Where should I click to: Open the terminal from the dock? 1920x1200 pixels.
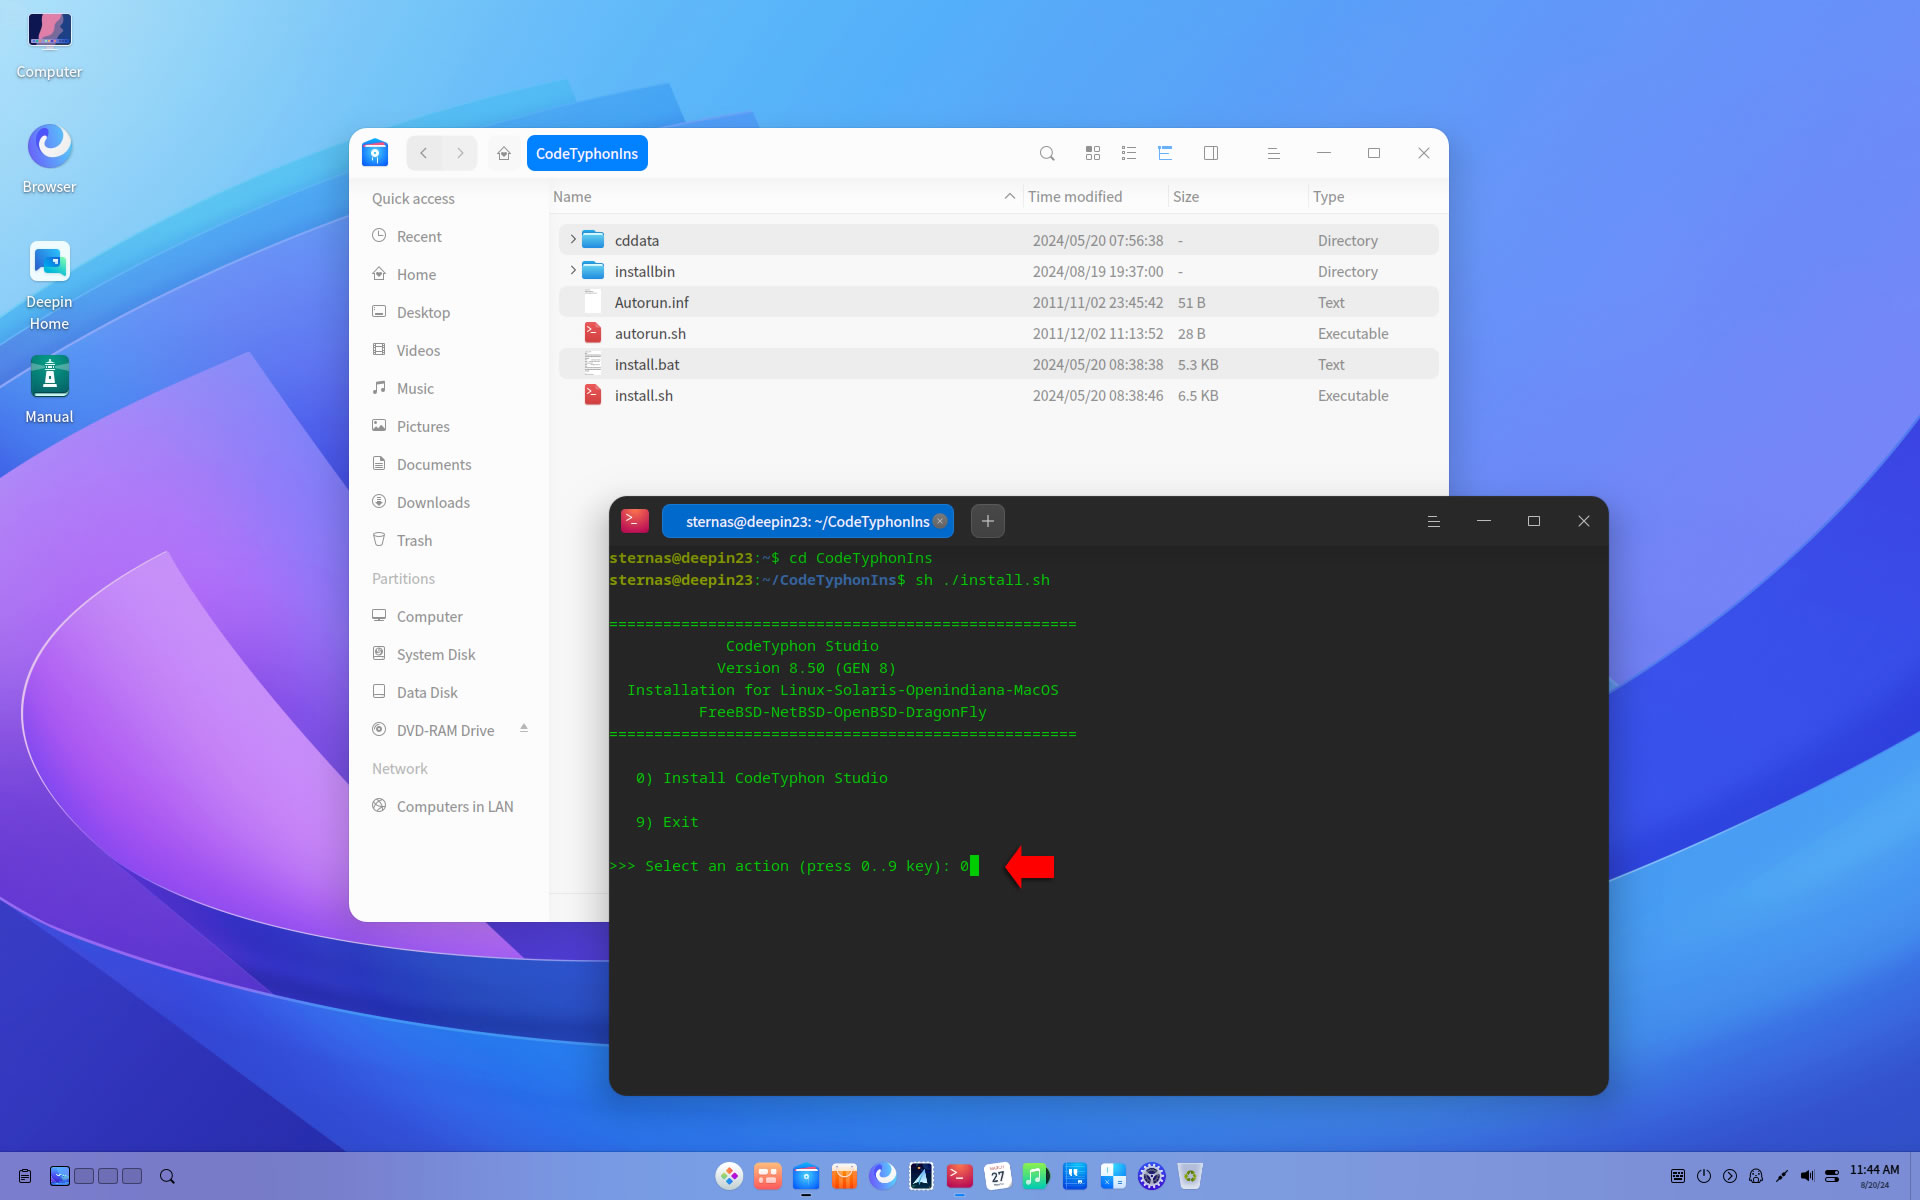point(959,1176)
